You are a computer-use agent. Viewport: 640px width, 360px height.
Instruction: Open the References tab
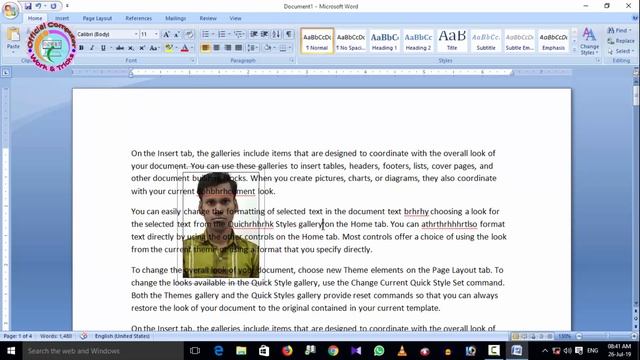tap(138, 18)
